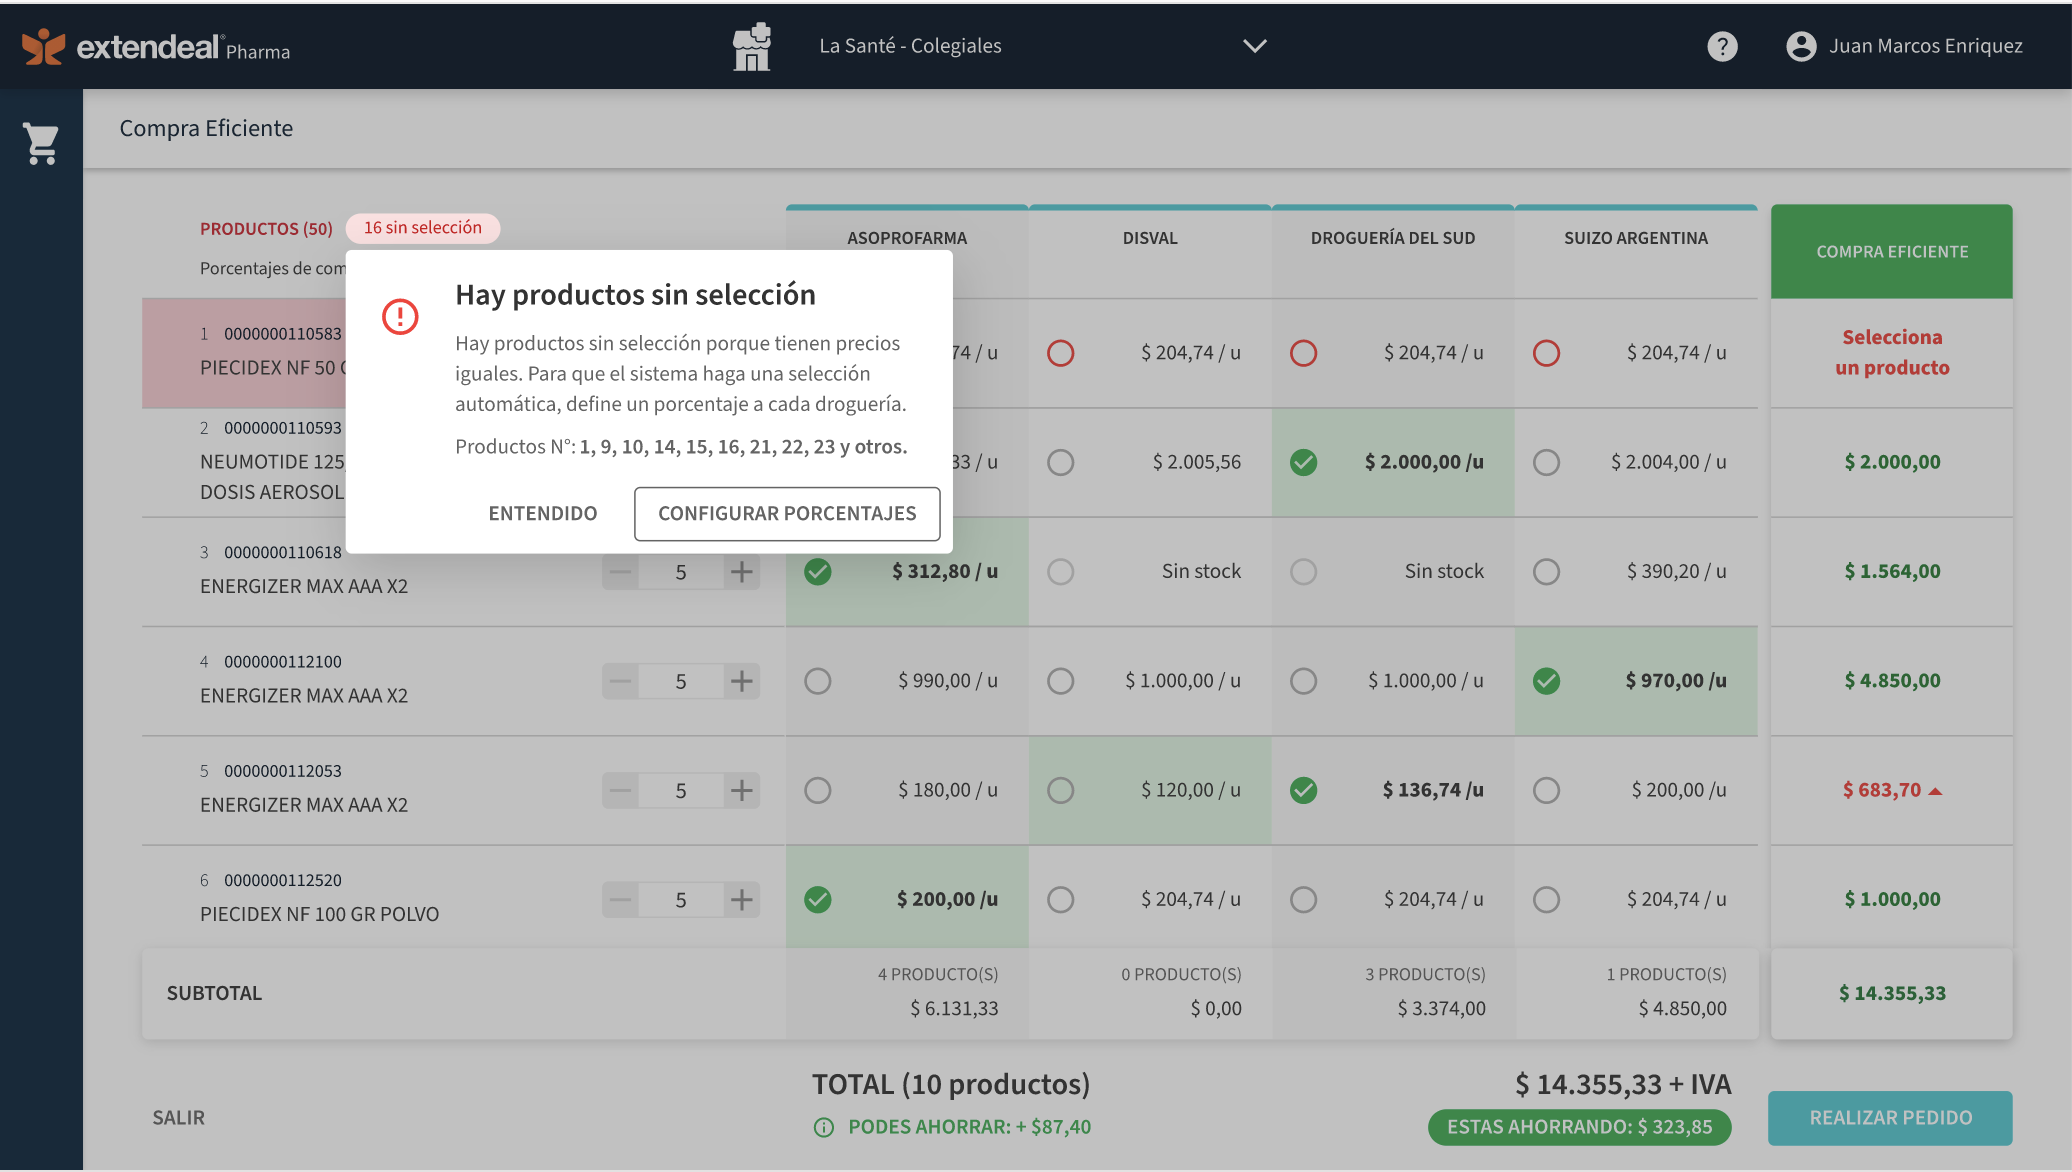Click ESTAS AHORRANDO: $ 323,85 badge
The height and width of the screenshot is (1172, 2072).
pyautogui.click(x=1579, y=1127)
